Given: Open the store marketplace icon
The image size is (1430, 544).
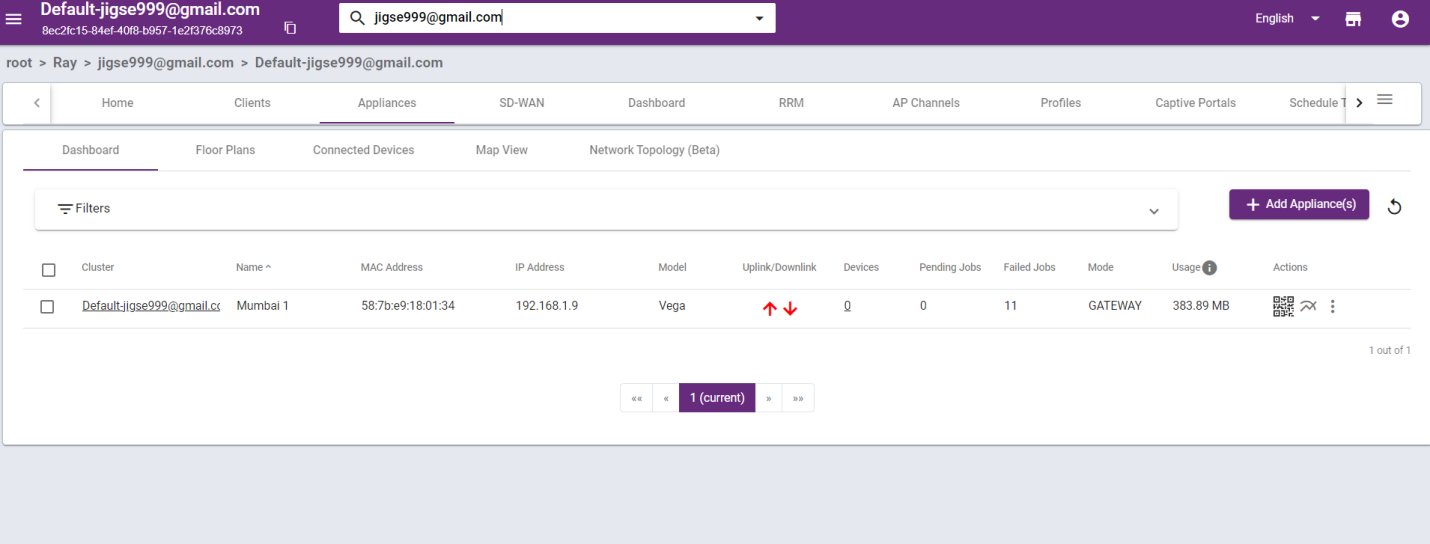Looking at the screenshot, I should coord(1354,19).
